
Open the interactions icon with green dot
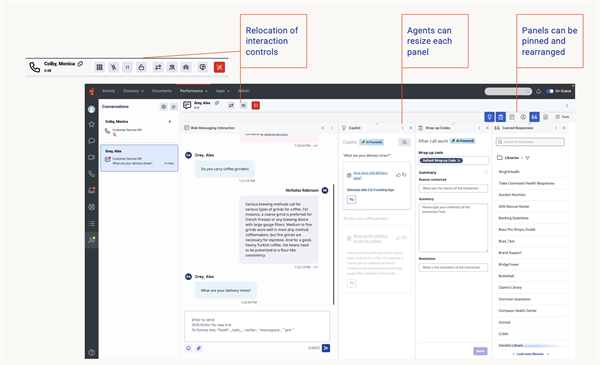tap(91, 240)
